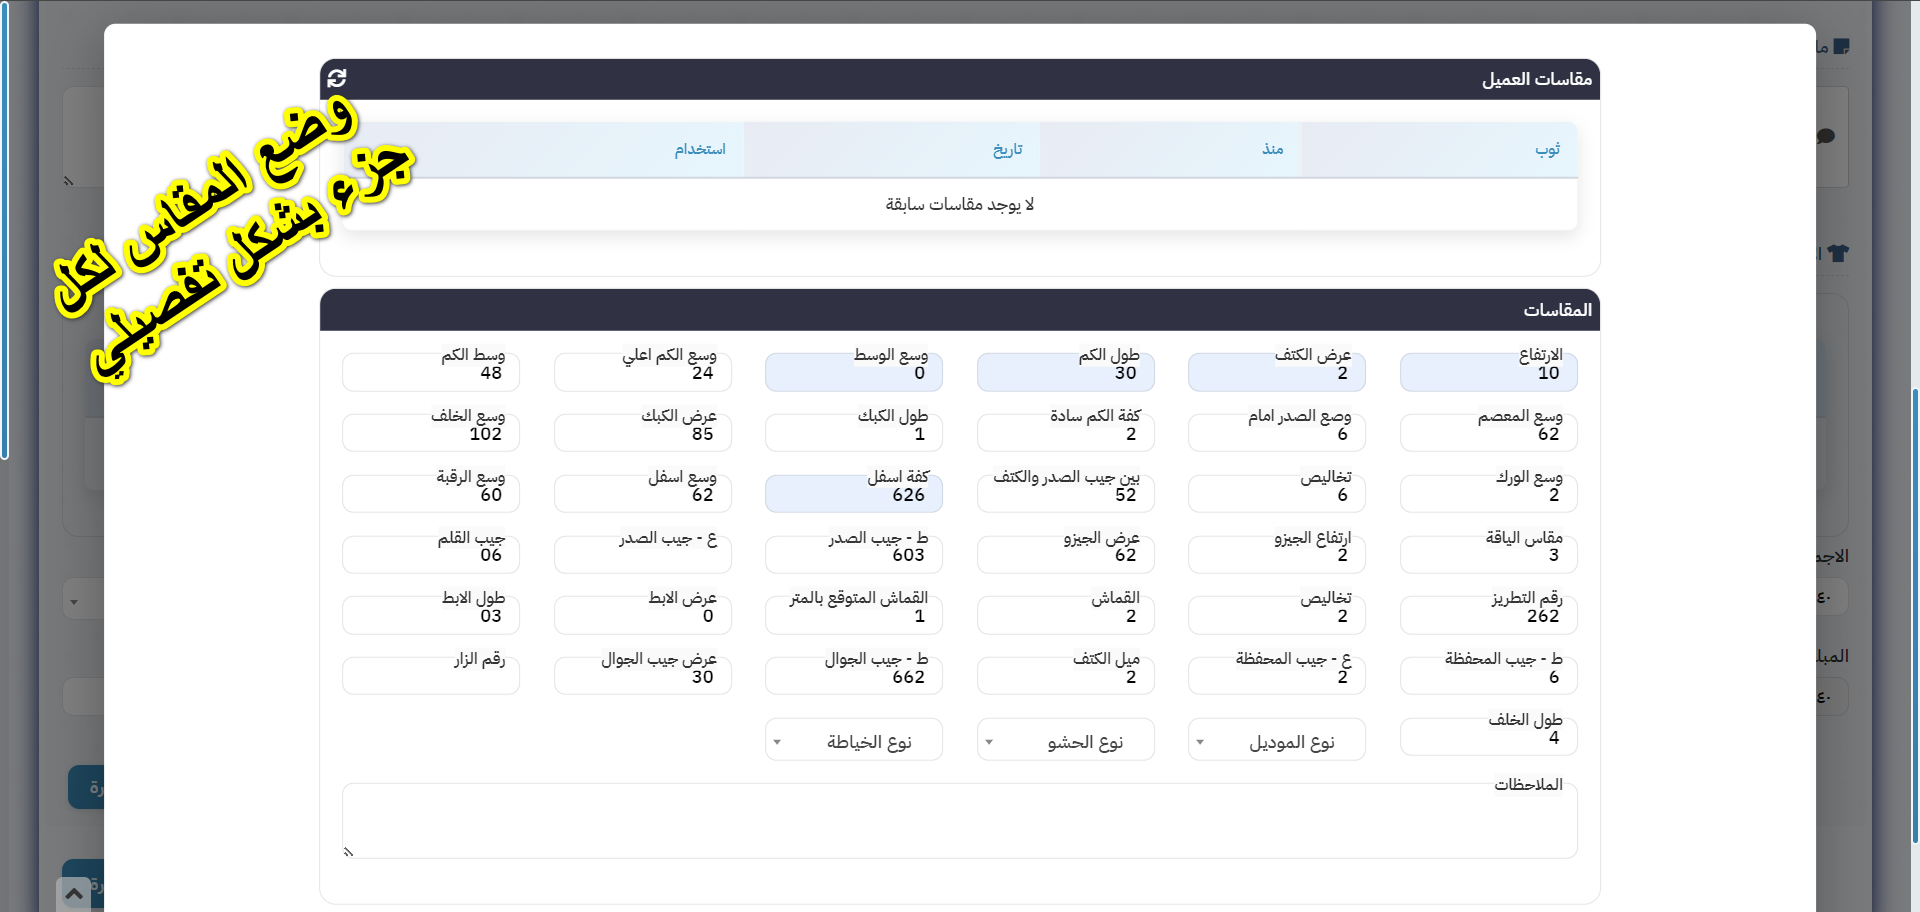This screenshot has height=912, width=1920.
Task: Click the المقاسات section header
Action: pos(960,310)
